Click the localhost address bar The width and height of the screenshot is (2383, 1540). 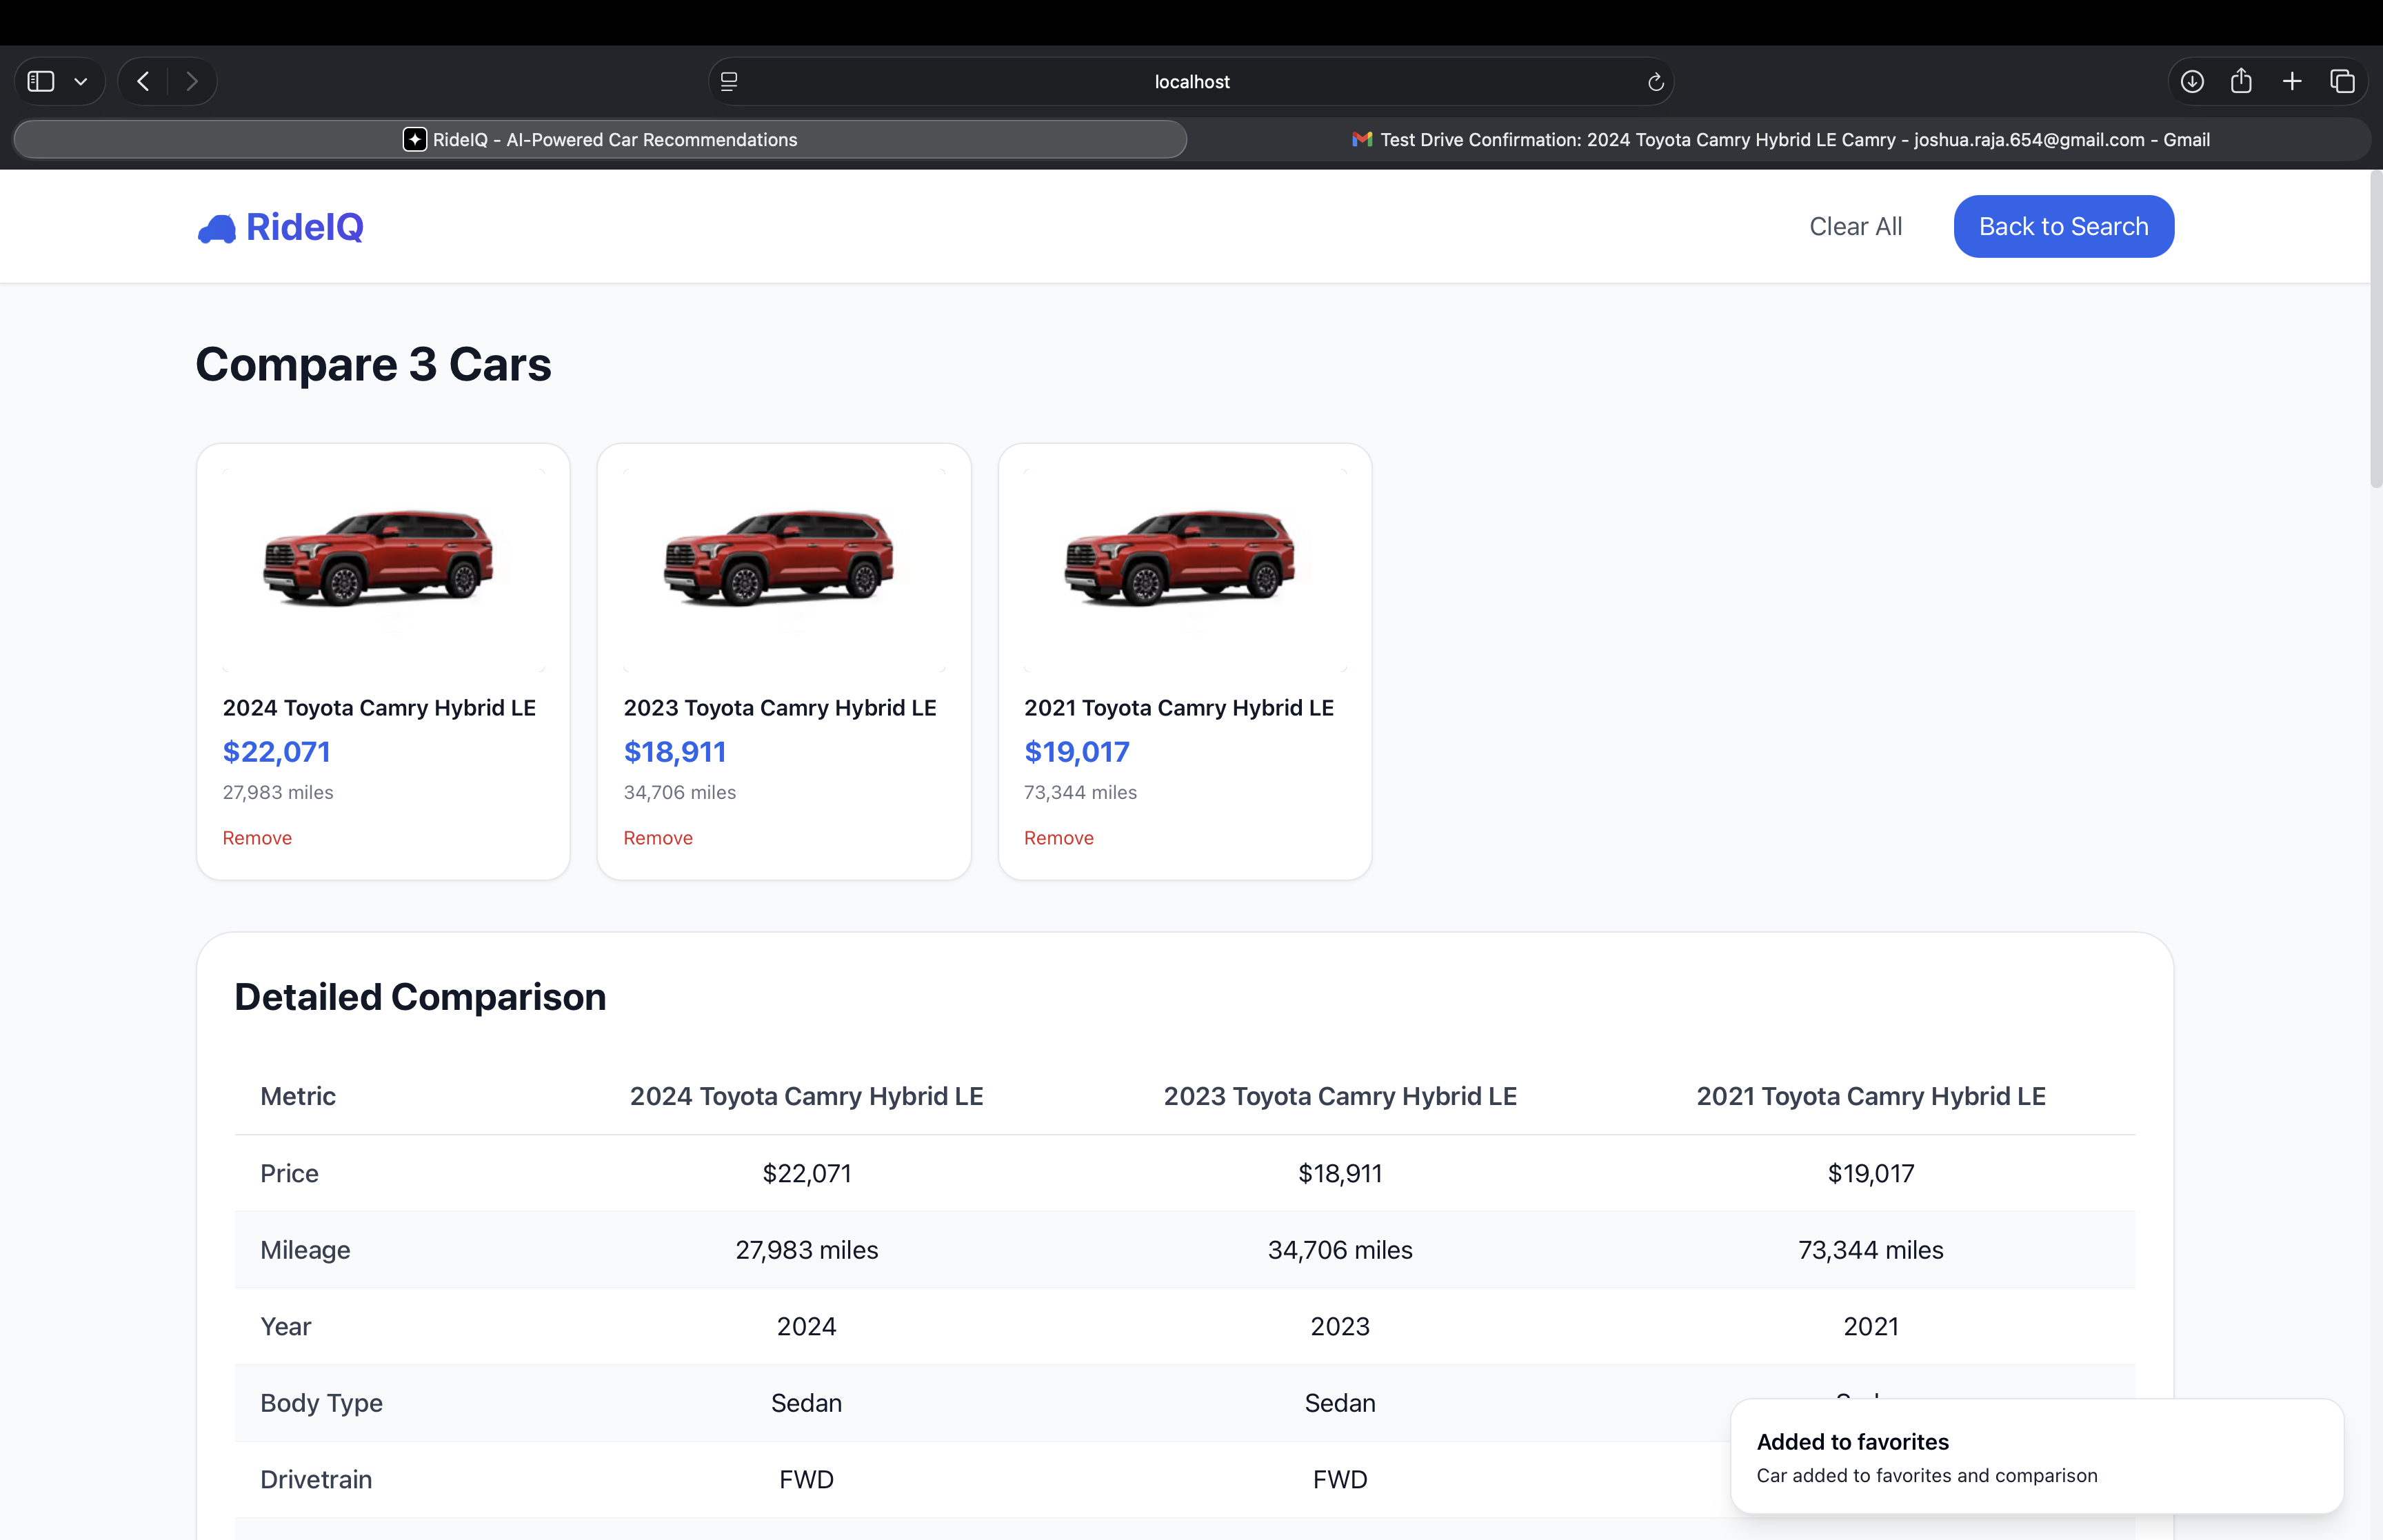(x=1191, y=82)
